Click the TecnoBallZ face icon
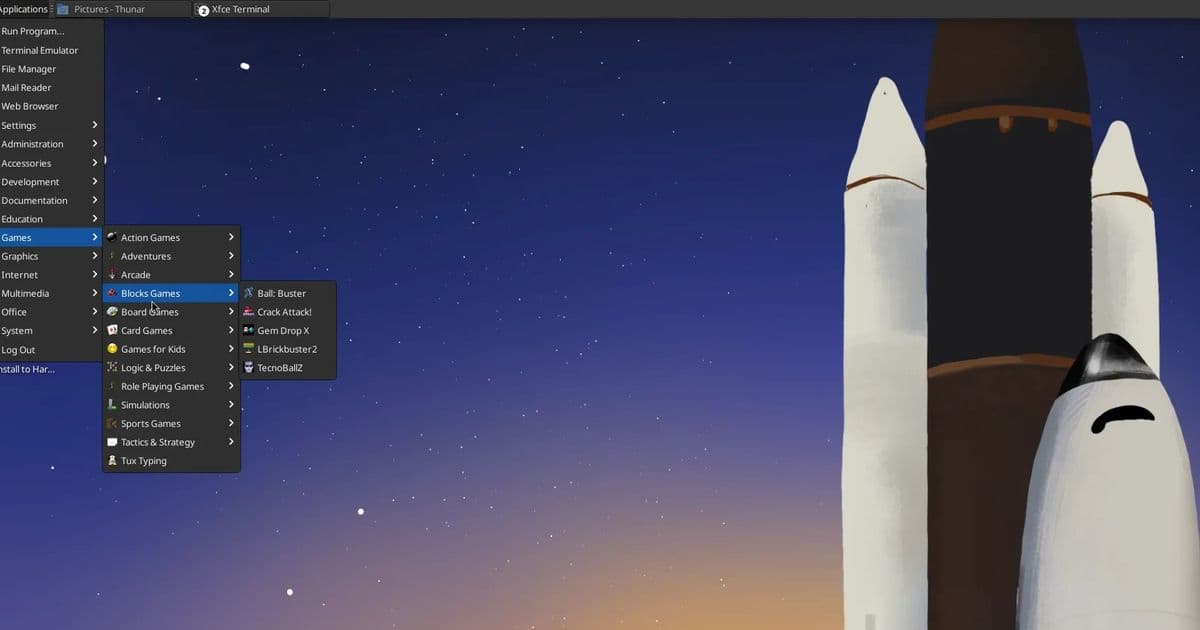1200x630 pixels. [x=247, y=367]
